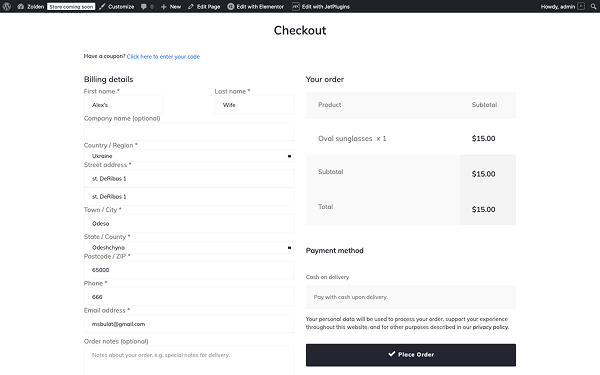The width and height of the screenshot is (600, 375).
Task: Click the Town / City field
Action: [x=189, y=223]
